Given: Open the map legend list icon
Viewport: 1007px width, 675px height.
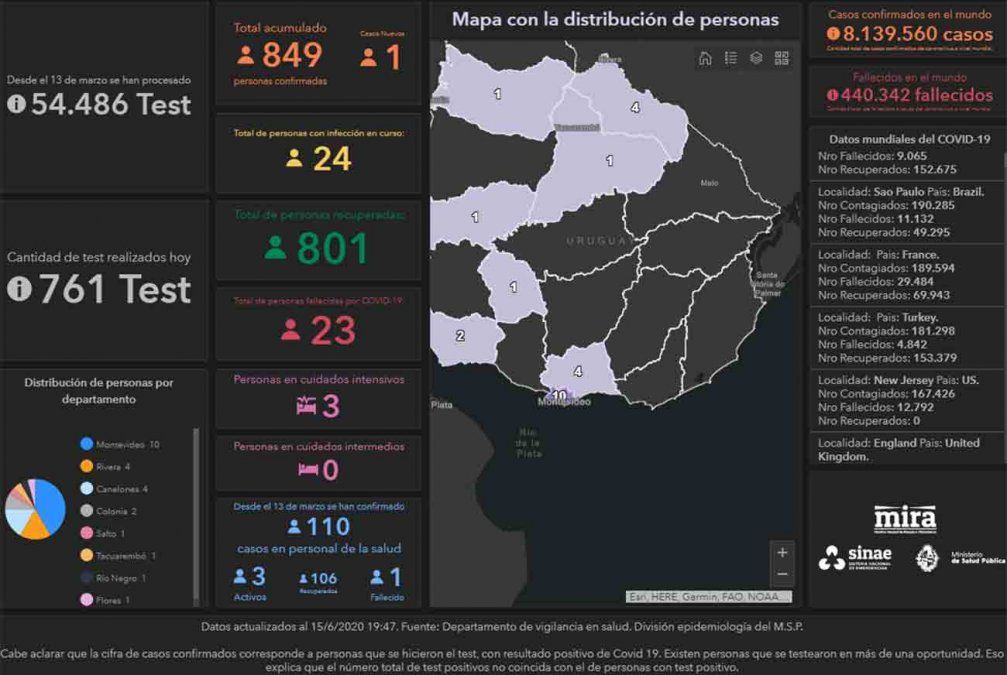Looking at the screenshot, I should click(x=731, y=58).
